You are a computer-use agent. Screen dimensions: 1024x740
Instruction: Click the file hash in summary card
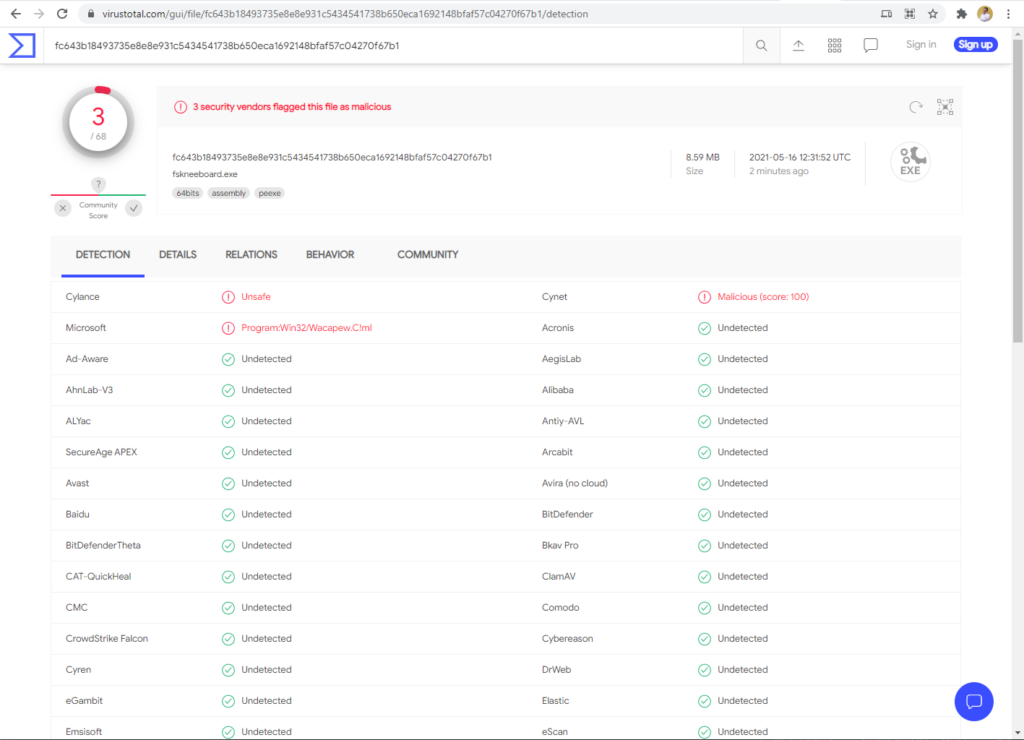coord(332,157)
